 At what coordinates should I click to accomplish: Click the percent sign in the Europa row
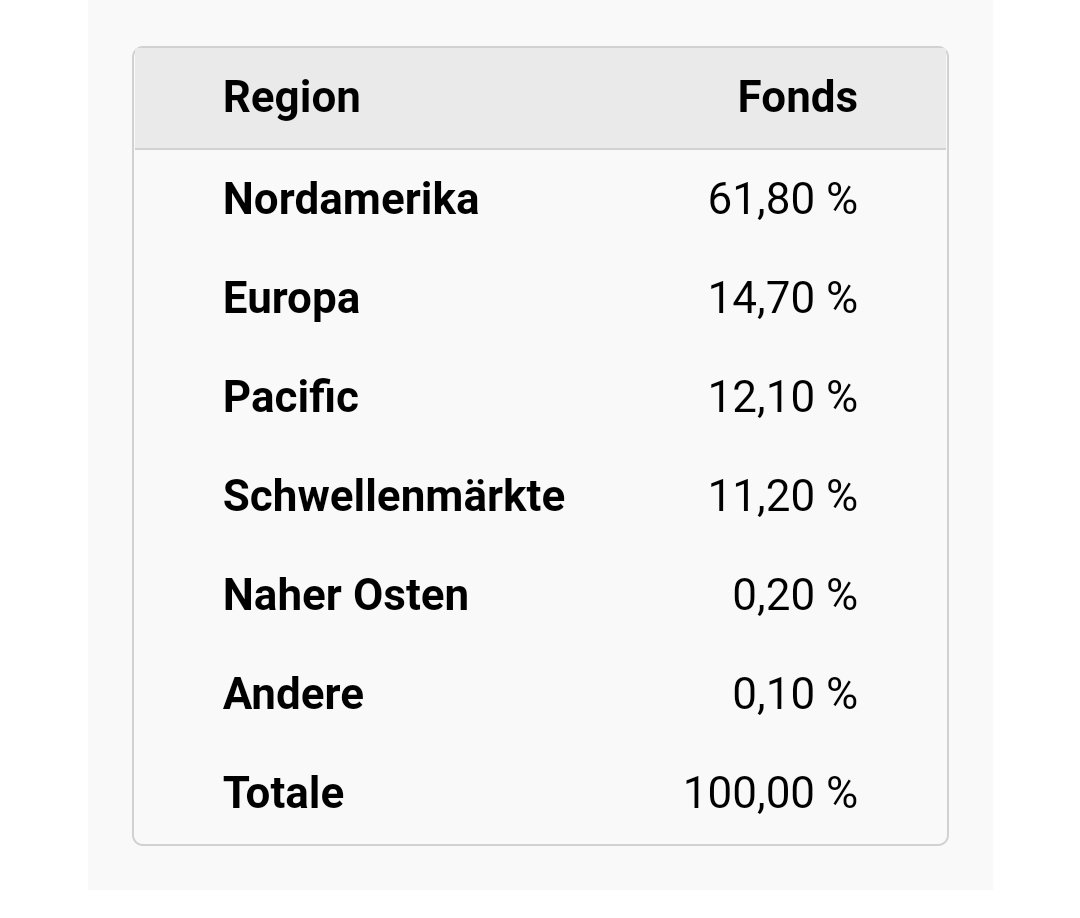click(842, 298)
